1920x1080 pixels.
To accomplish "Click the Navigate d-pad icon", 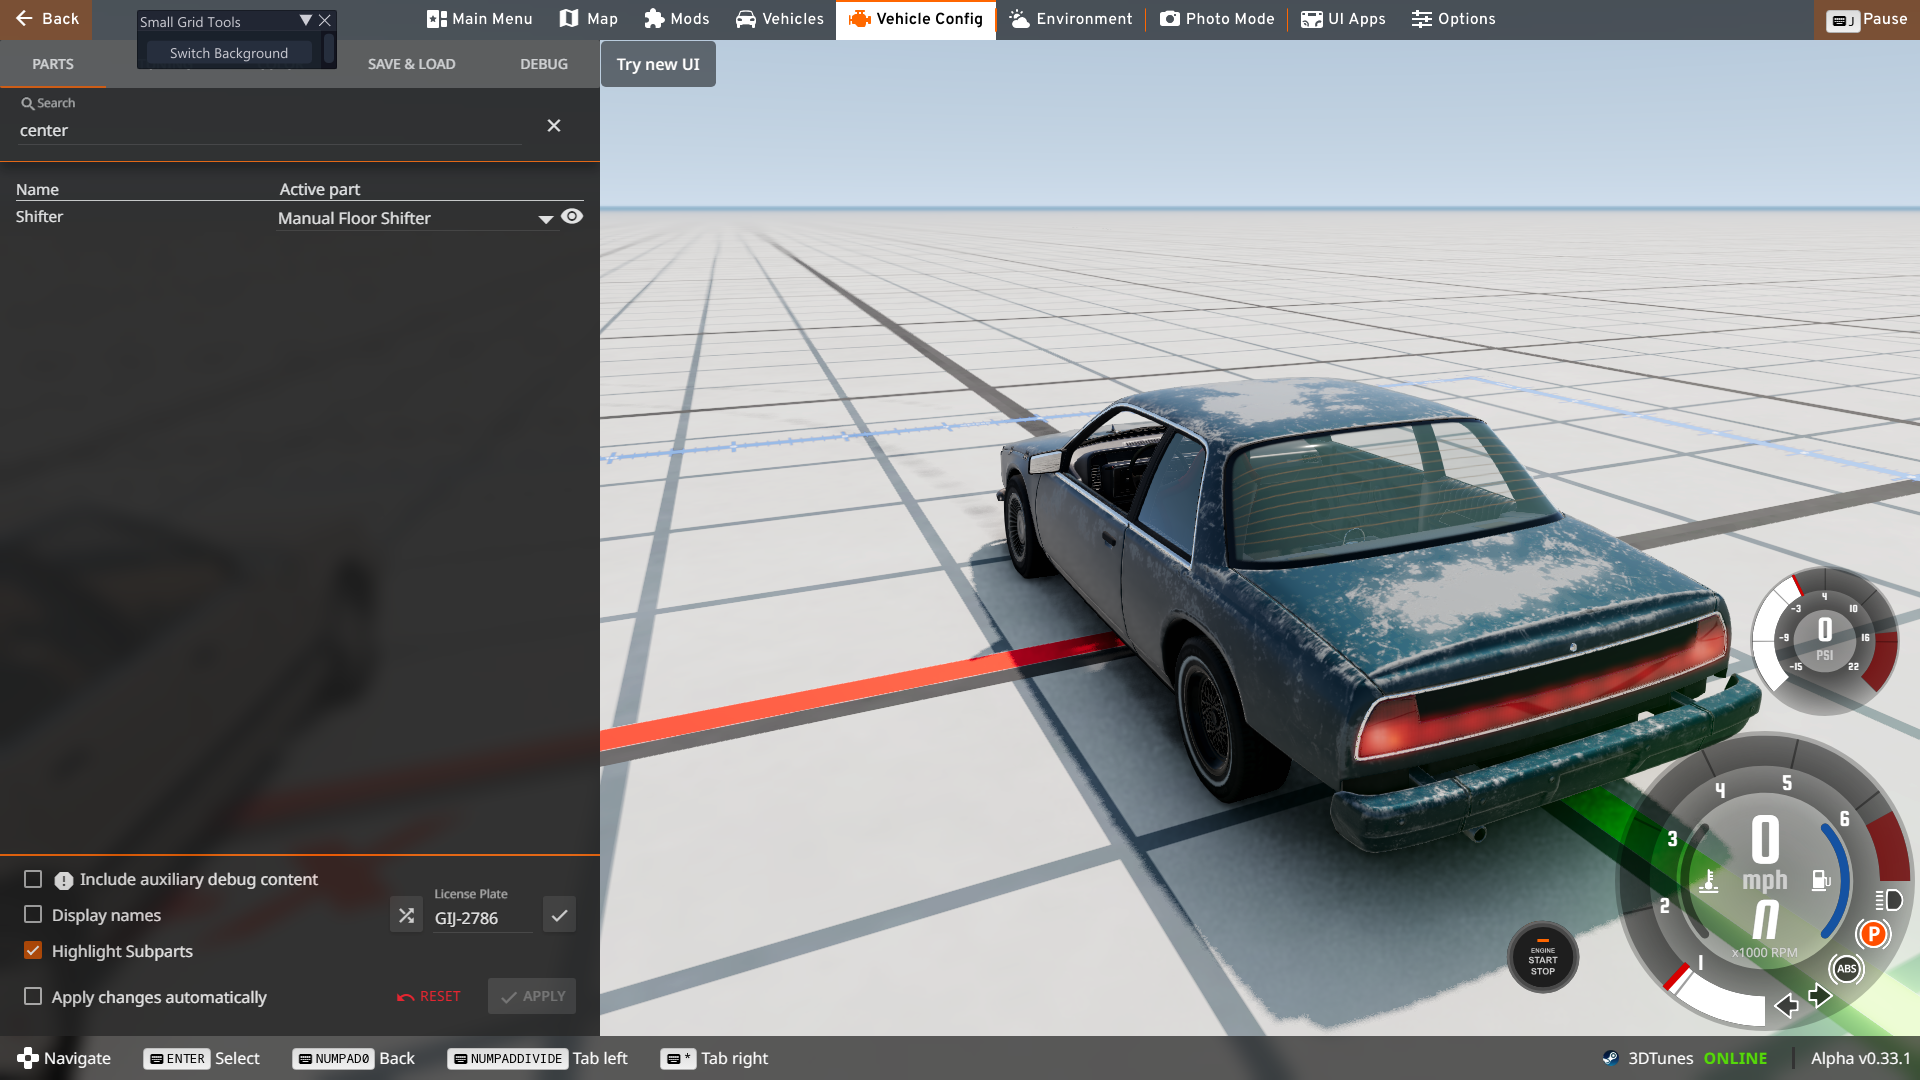I will [28, 1058].
